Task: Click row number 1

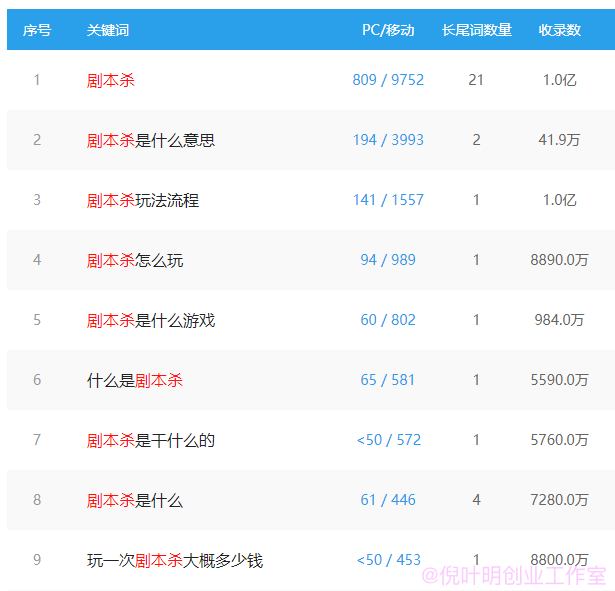Action: tap(37, 80)
